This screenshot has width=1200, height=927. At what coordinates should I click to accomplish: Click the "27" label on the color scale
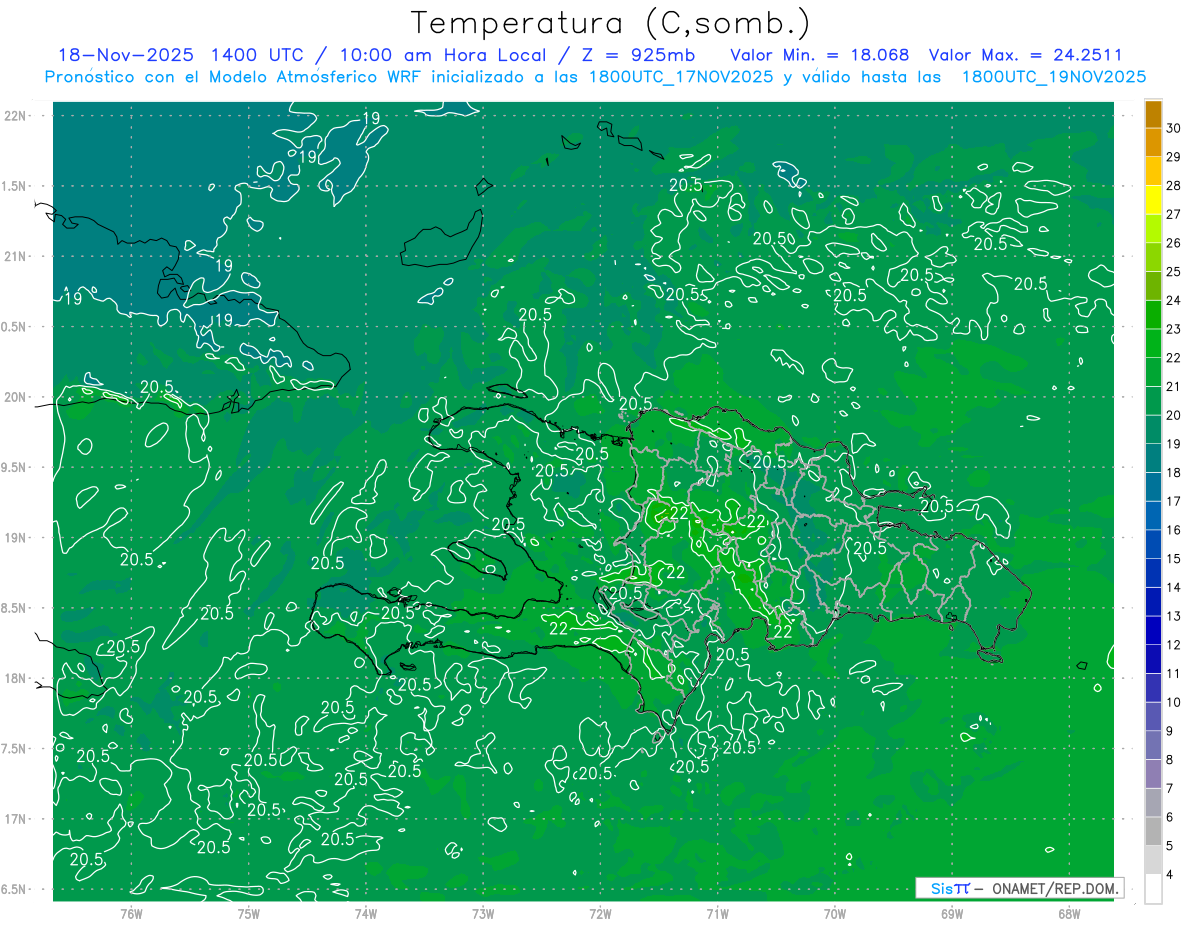point(1174,214)
